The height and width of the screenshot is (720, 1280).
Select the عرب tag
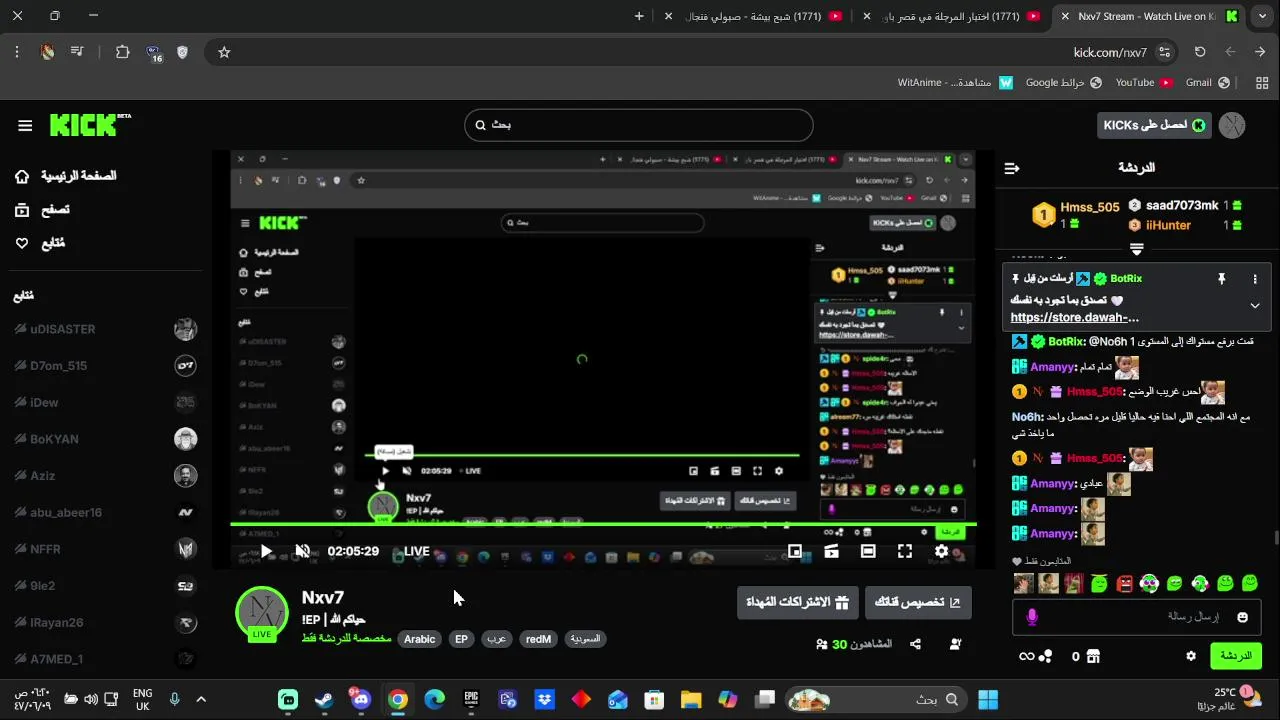point(497,639)
